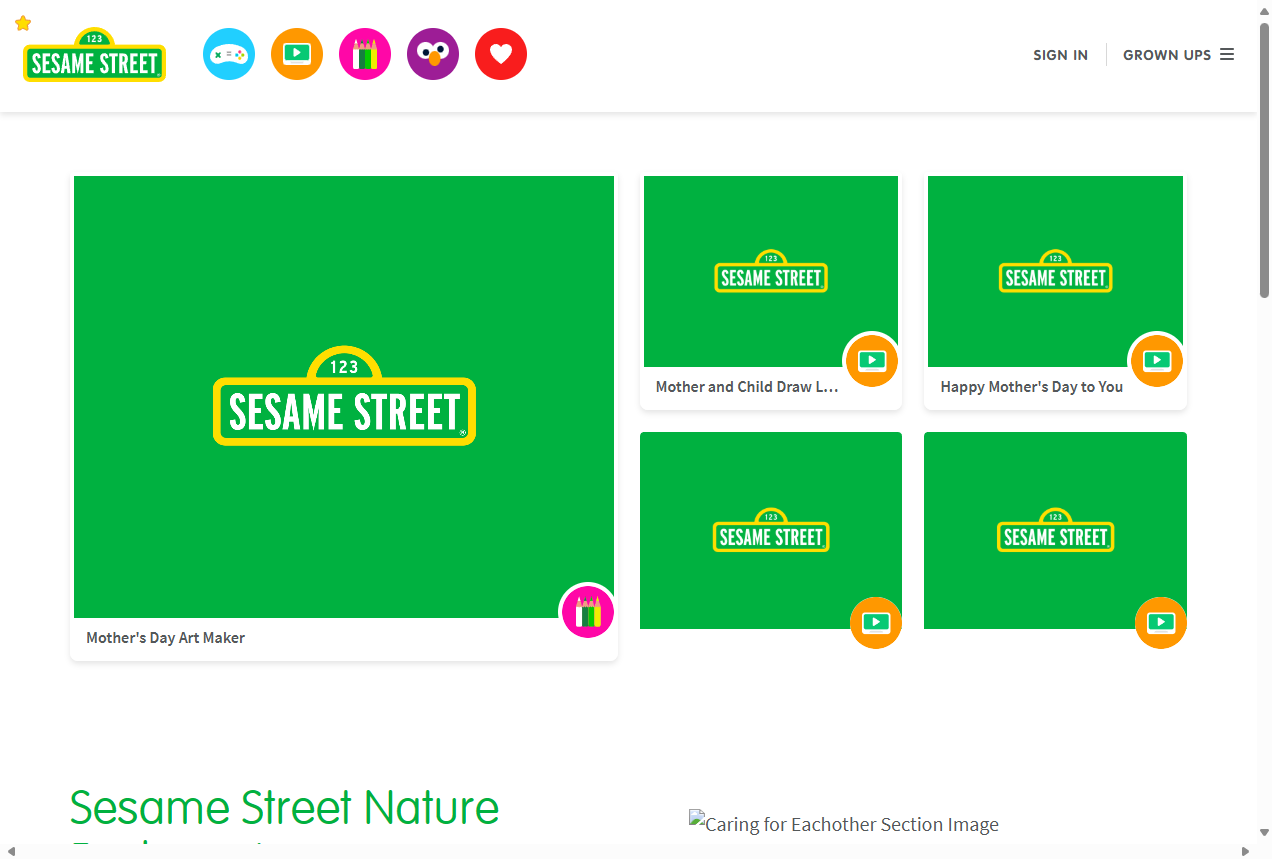Open Characters via the purple muppet icon
This screenshot has width=1272, height=859.
[x=432, y=54]
